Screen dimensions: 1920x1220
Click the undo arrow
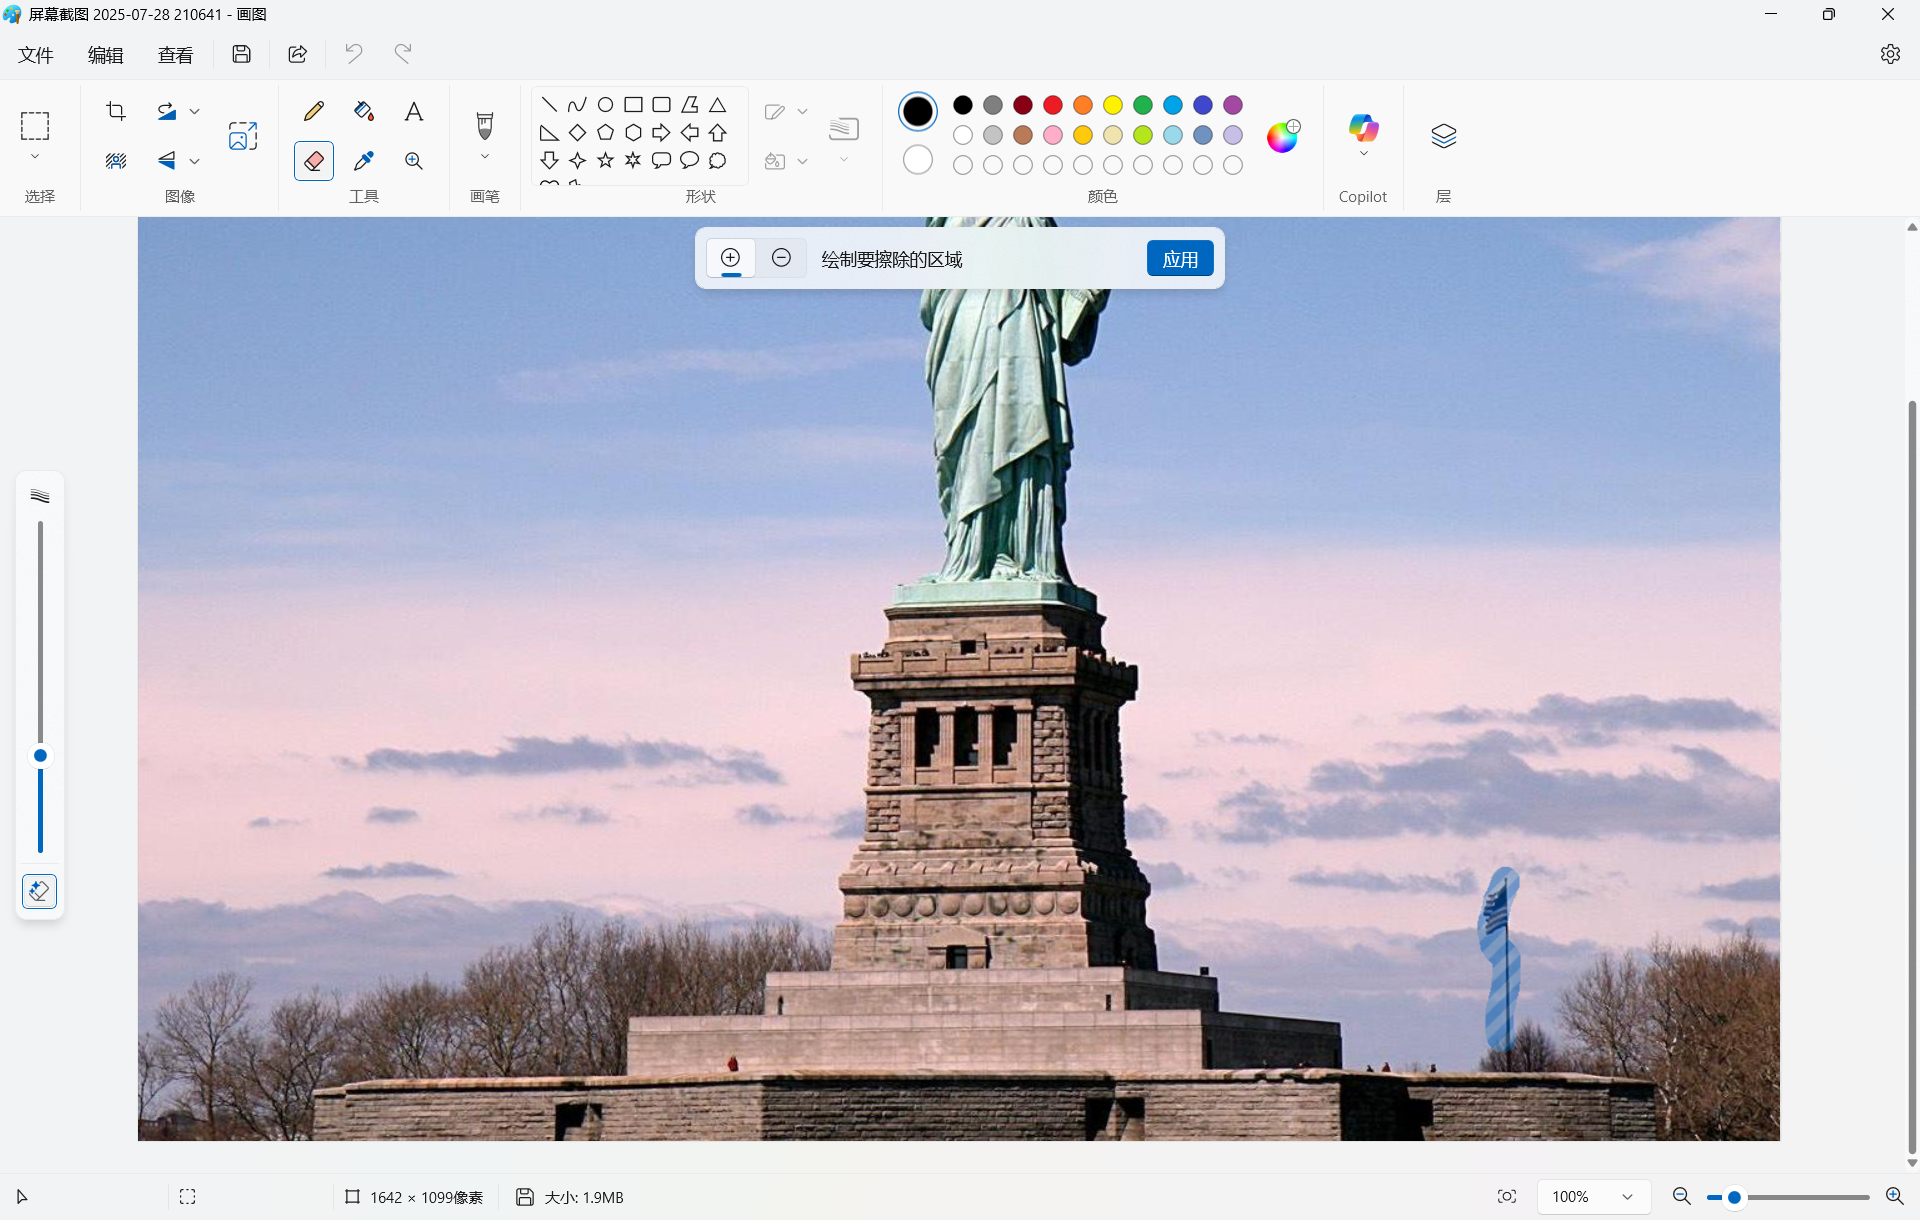(x=354, y=54)
